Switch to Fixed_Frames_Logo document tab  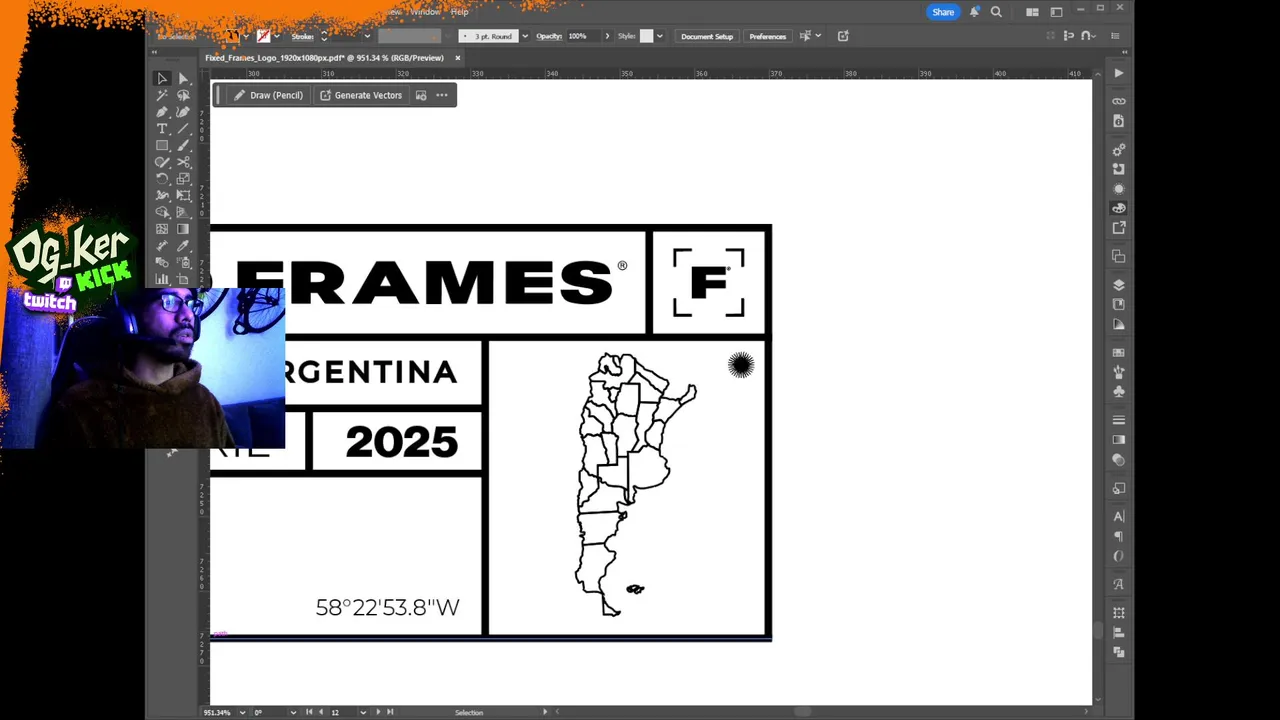pos(324,58)
